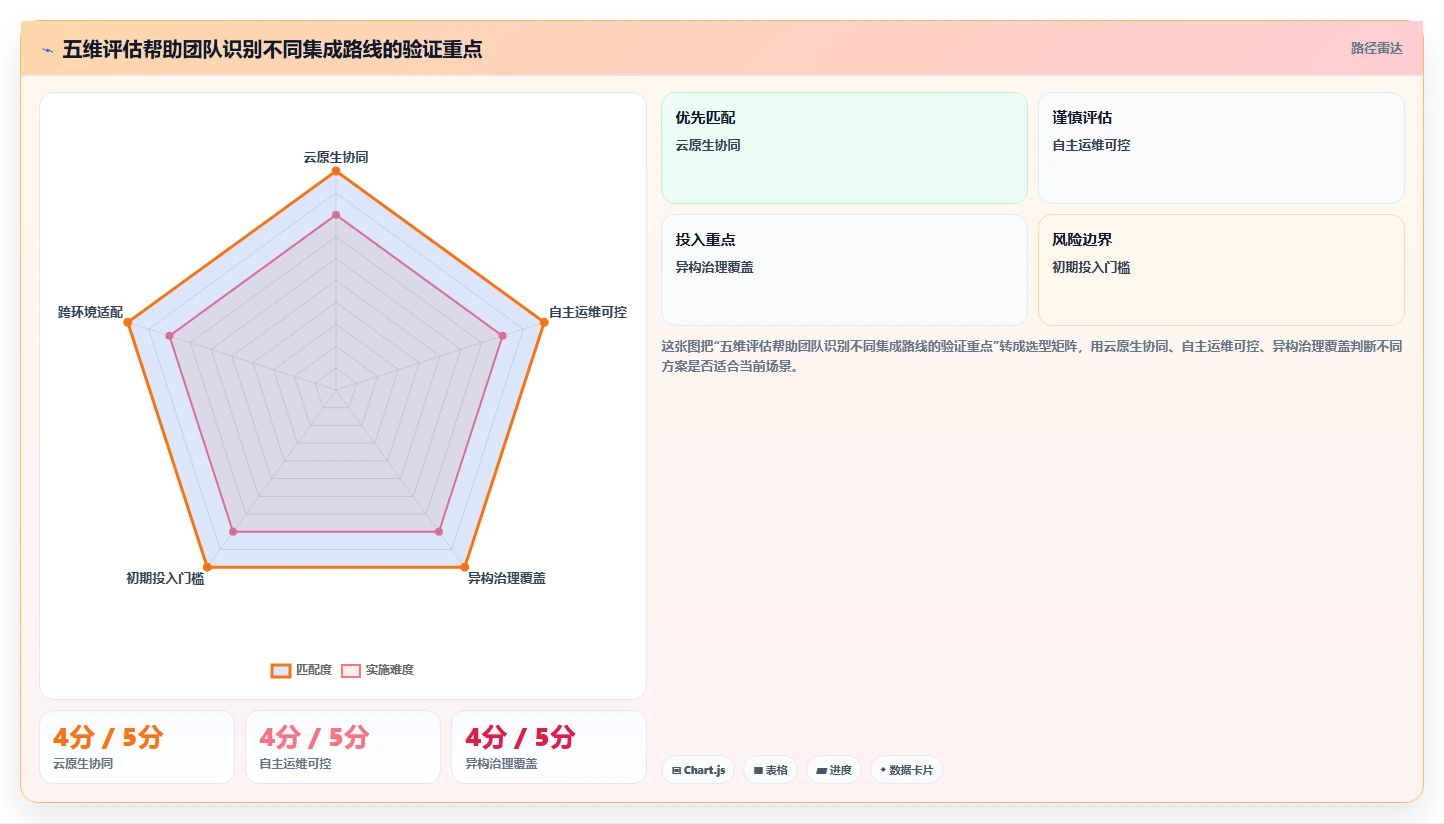Select the 优先匹配 card

point(844,148)
